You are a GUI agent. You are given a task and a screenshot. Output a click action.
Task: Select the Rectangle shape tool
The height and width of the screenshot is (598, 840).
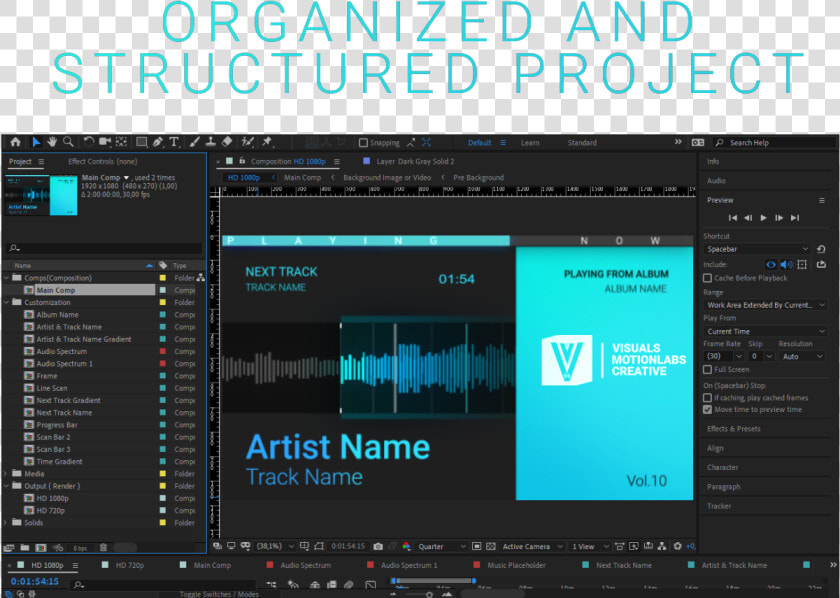[141, 142]
